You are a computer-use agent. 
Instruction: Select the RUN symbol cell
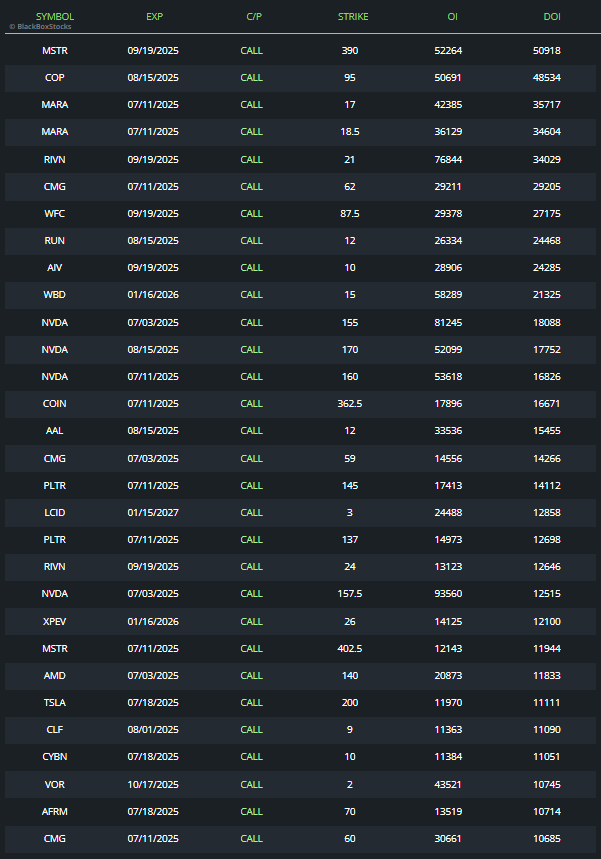tap(55, 240)
